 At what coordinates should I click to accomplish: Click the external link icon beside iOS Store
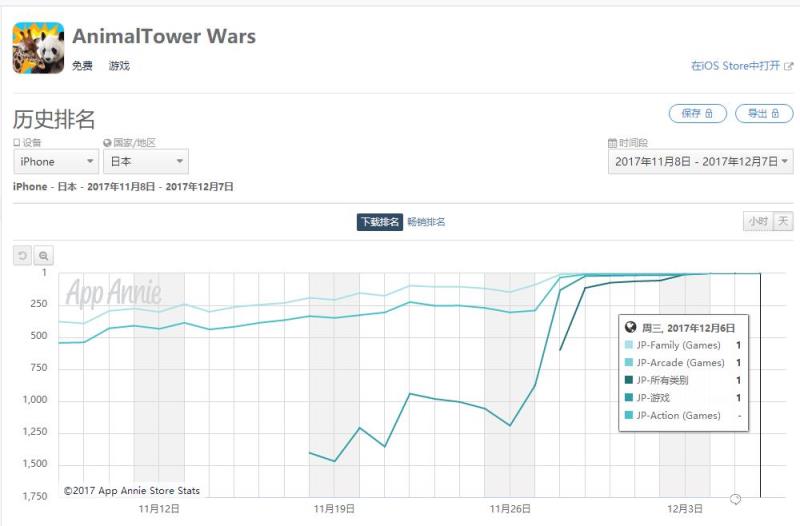(789, 66)
